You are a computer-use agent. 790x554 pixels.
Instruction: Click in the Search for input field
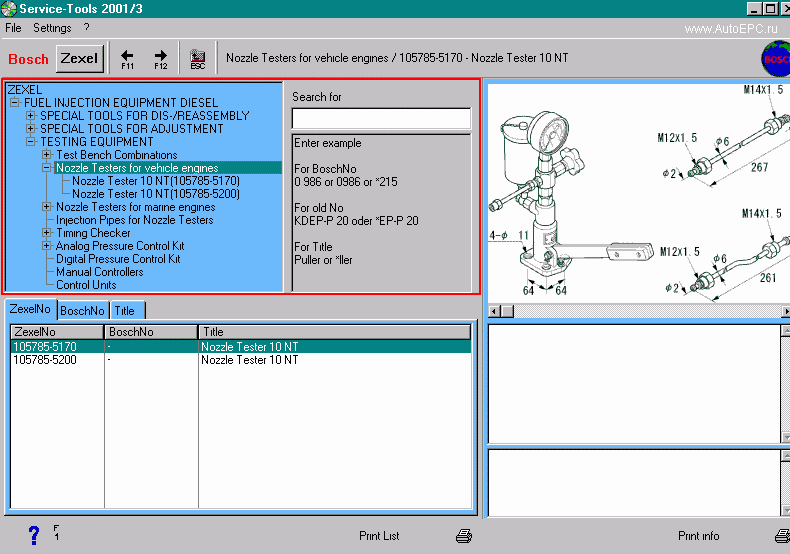[x=381, y=119]
